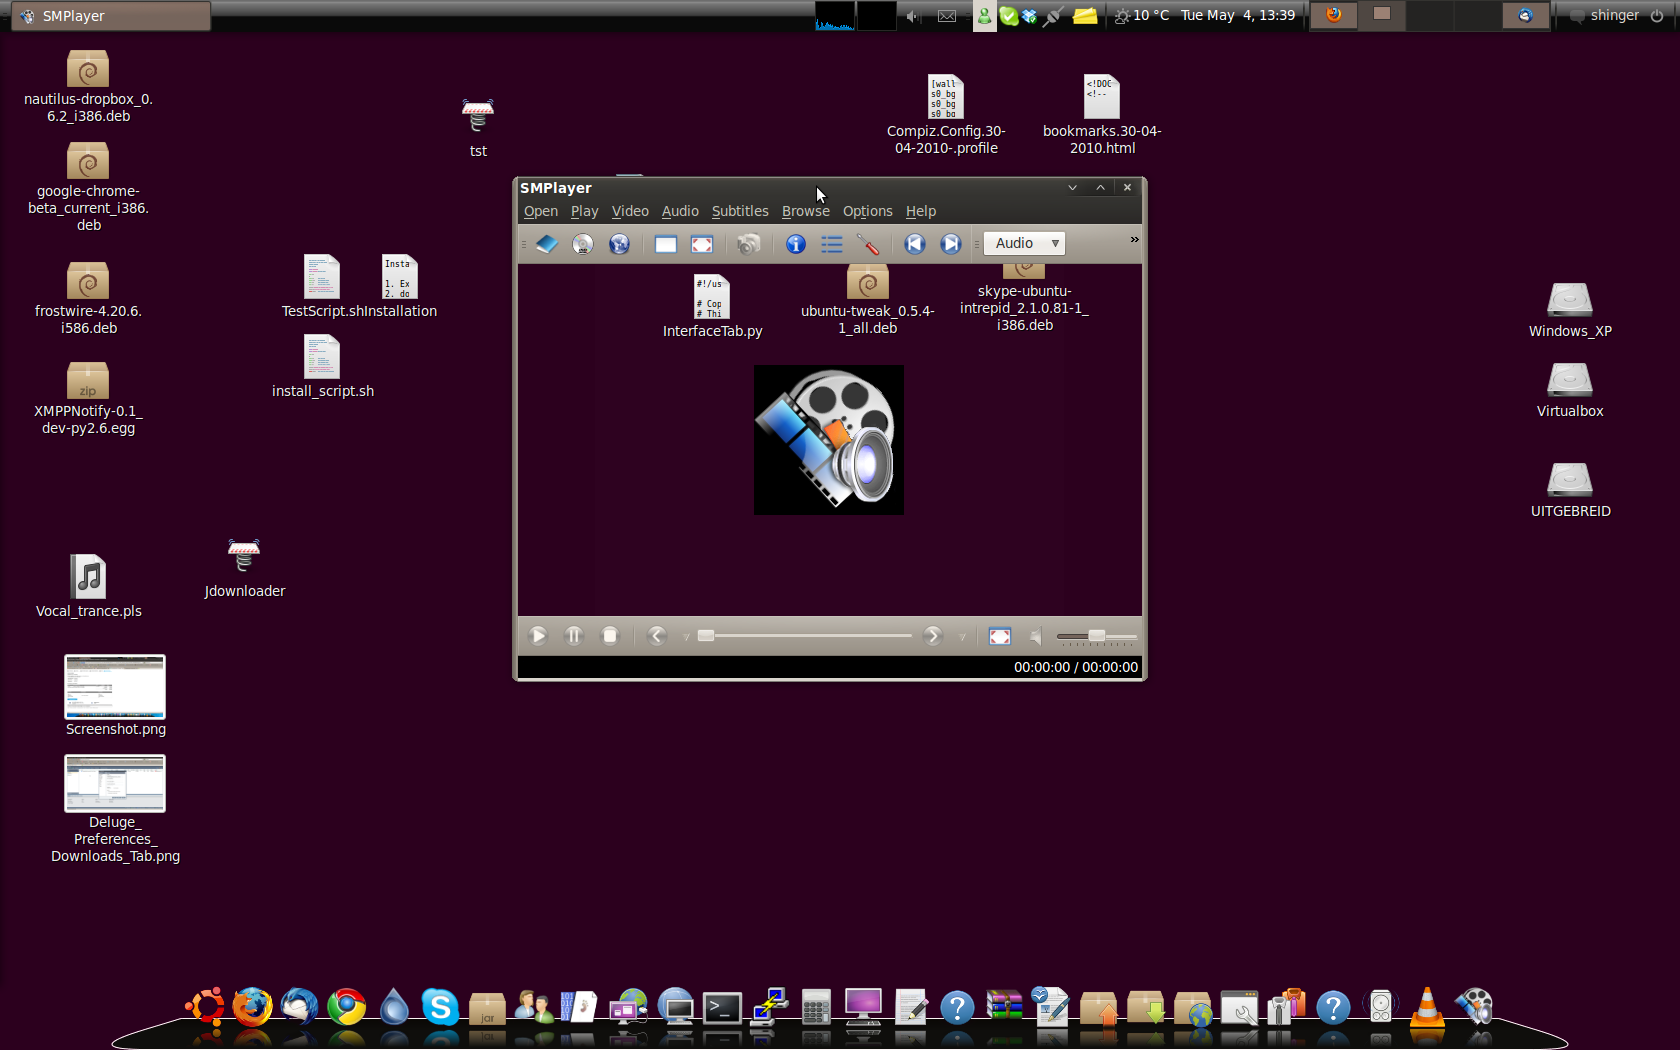Click SMPlayer taskbar entry in top panel
The height and width of the screenshot is (1050, 1680).
(x=111, y=16)
